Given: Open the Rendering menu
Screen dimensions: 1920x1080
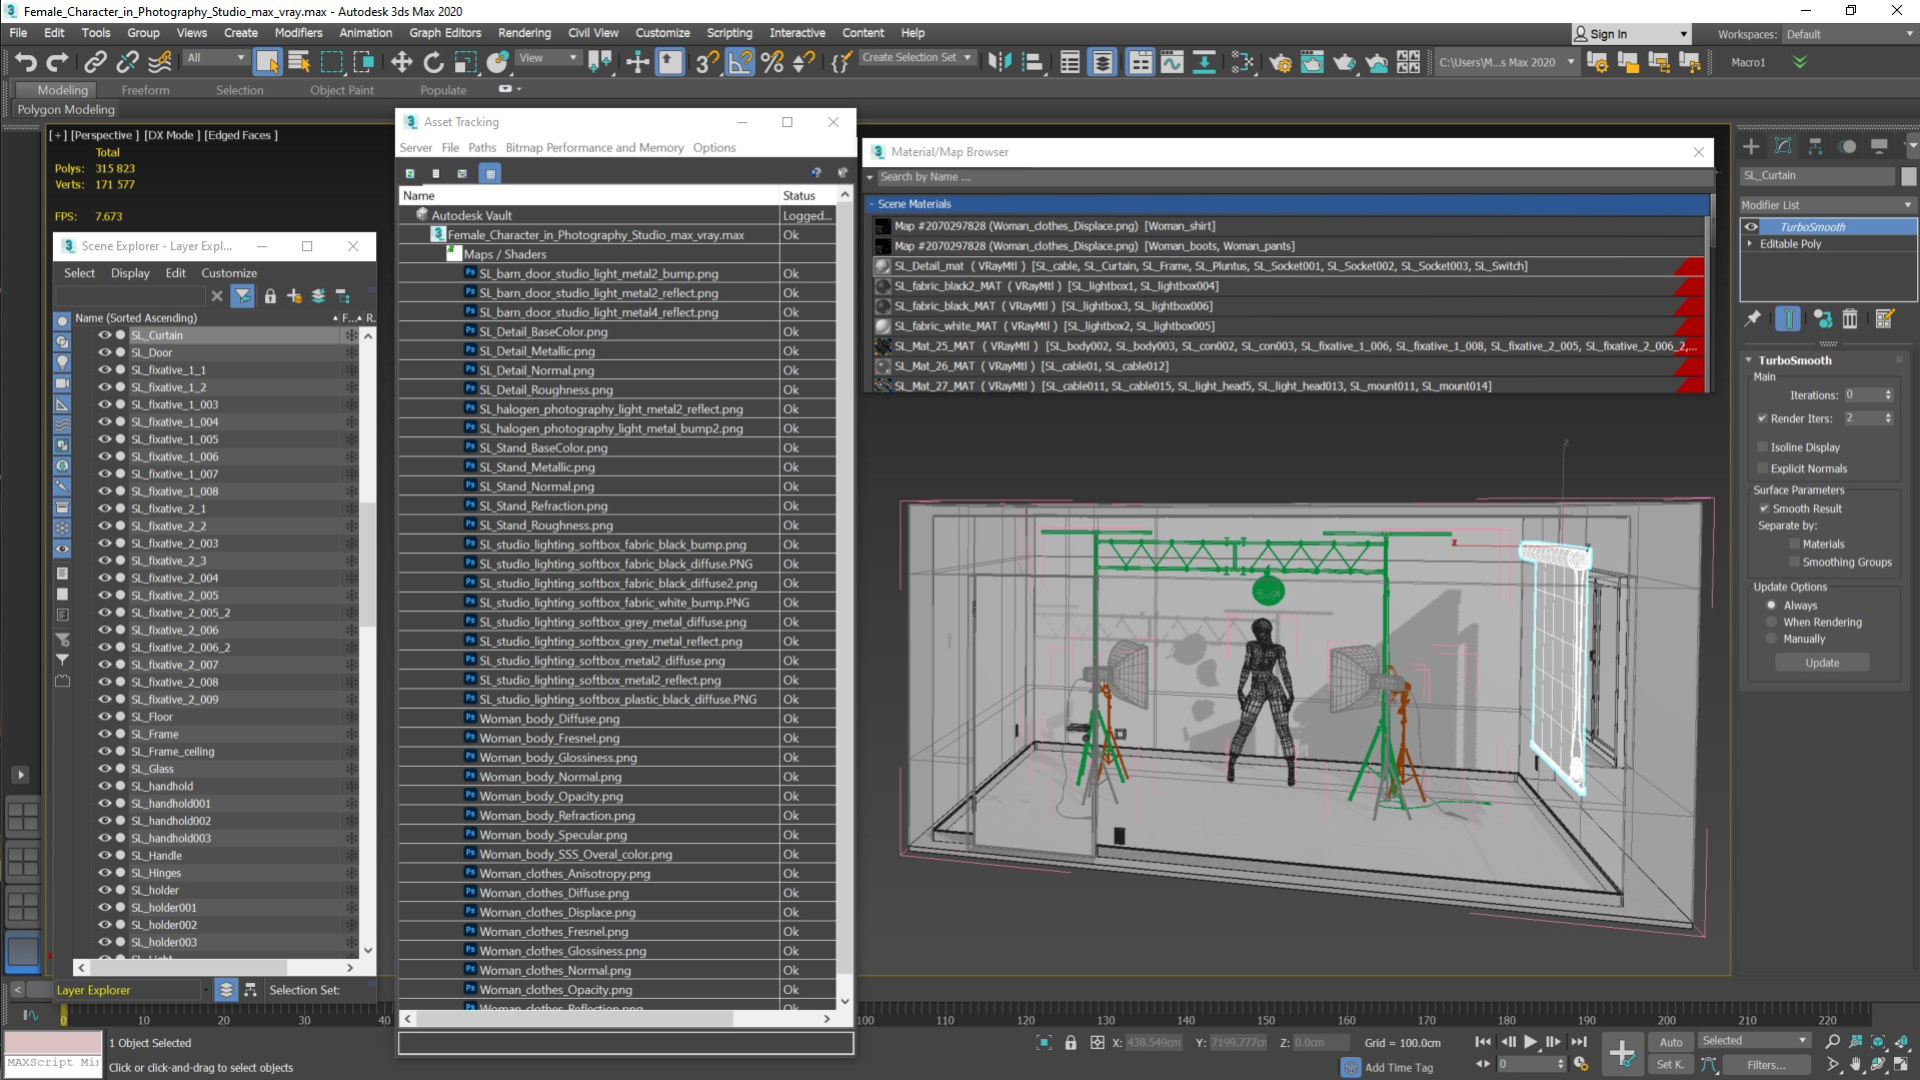Looking at the screenshot, I should click(x=524, y=33).
